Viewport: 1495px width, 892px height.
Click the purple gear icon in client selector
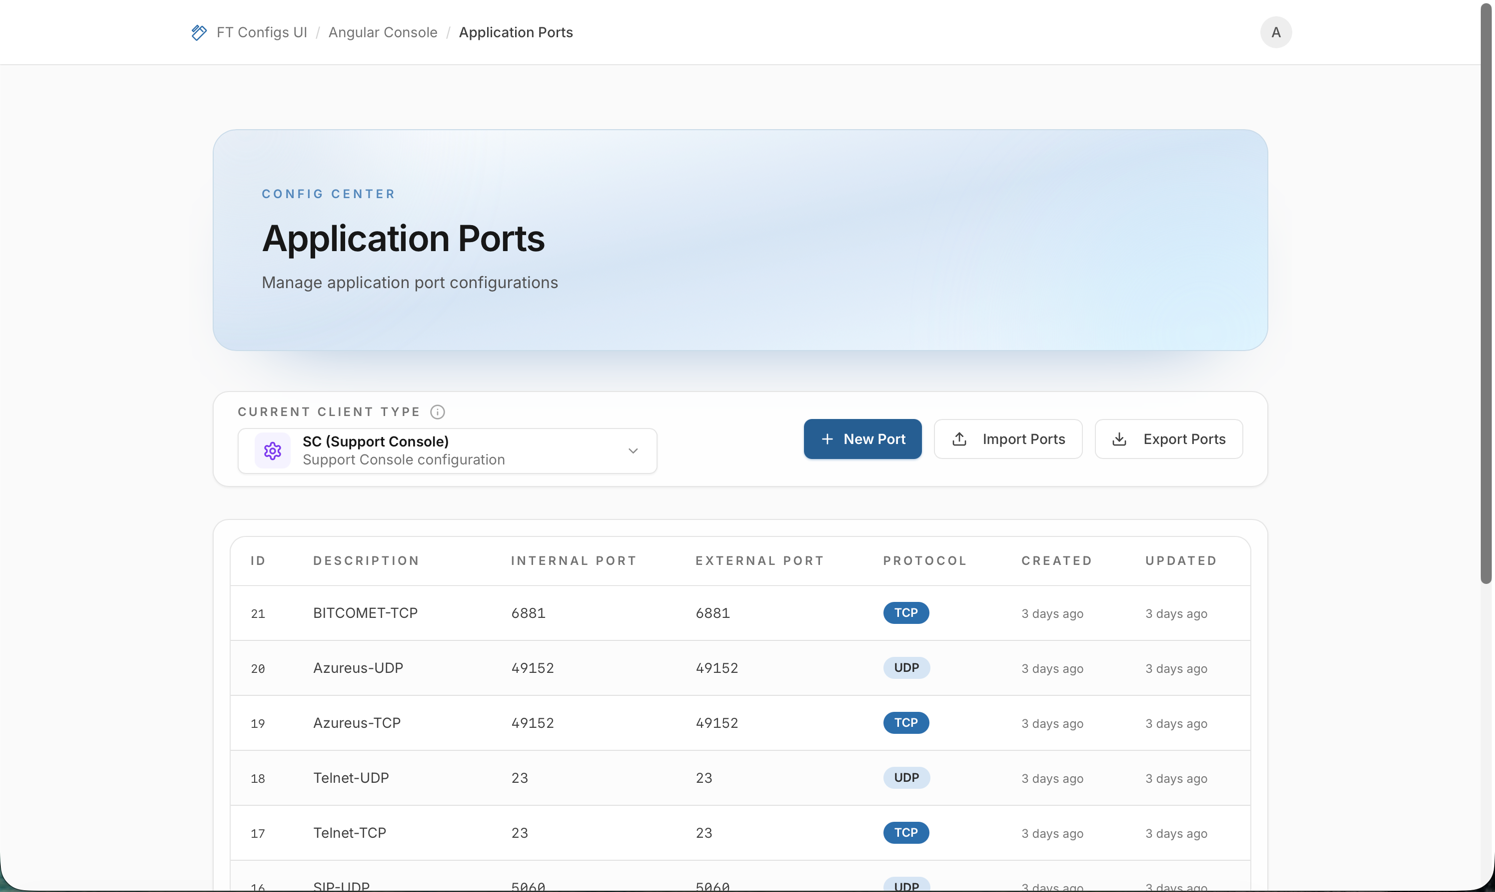coord(272,451)
